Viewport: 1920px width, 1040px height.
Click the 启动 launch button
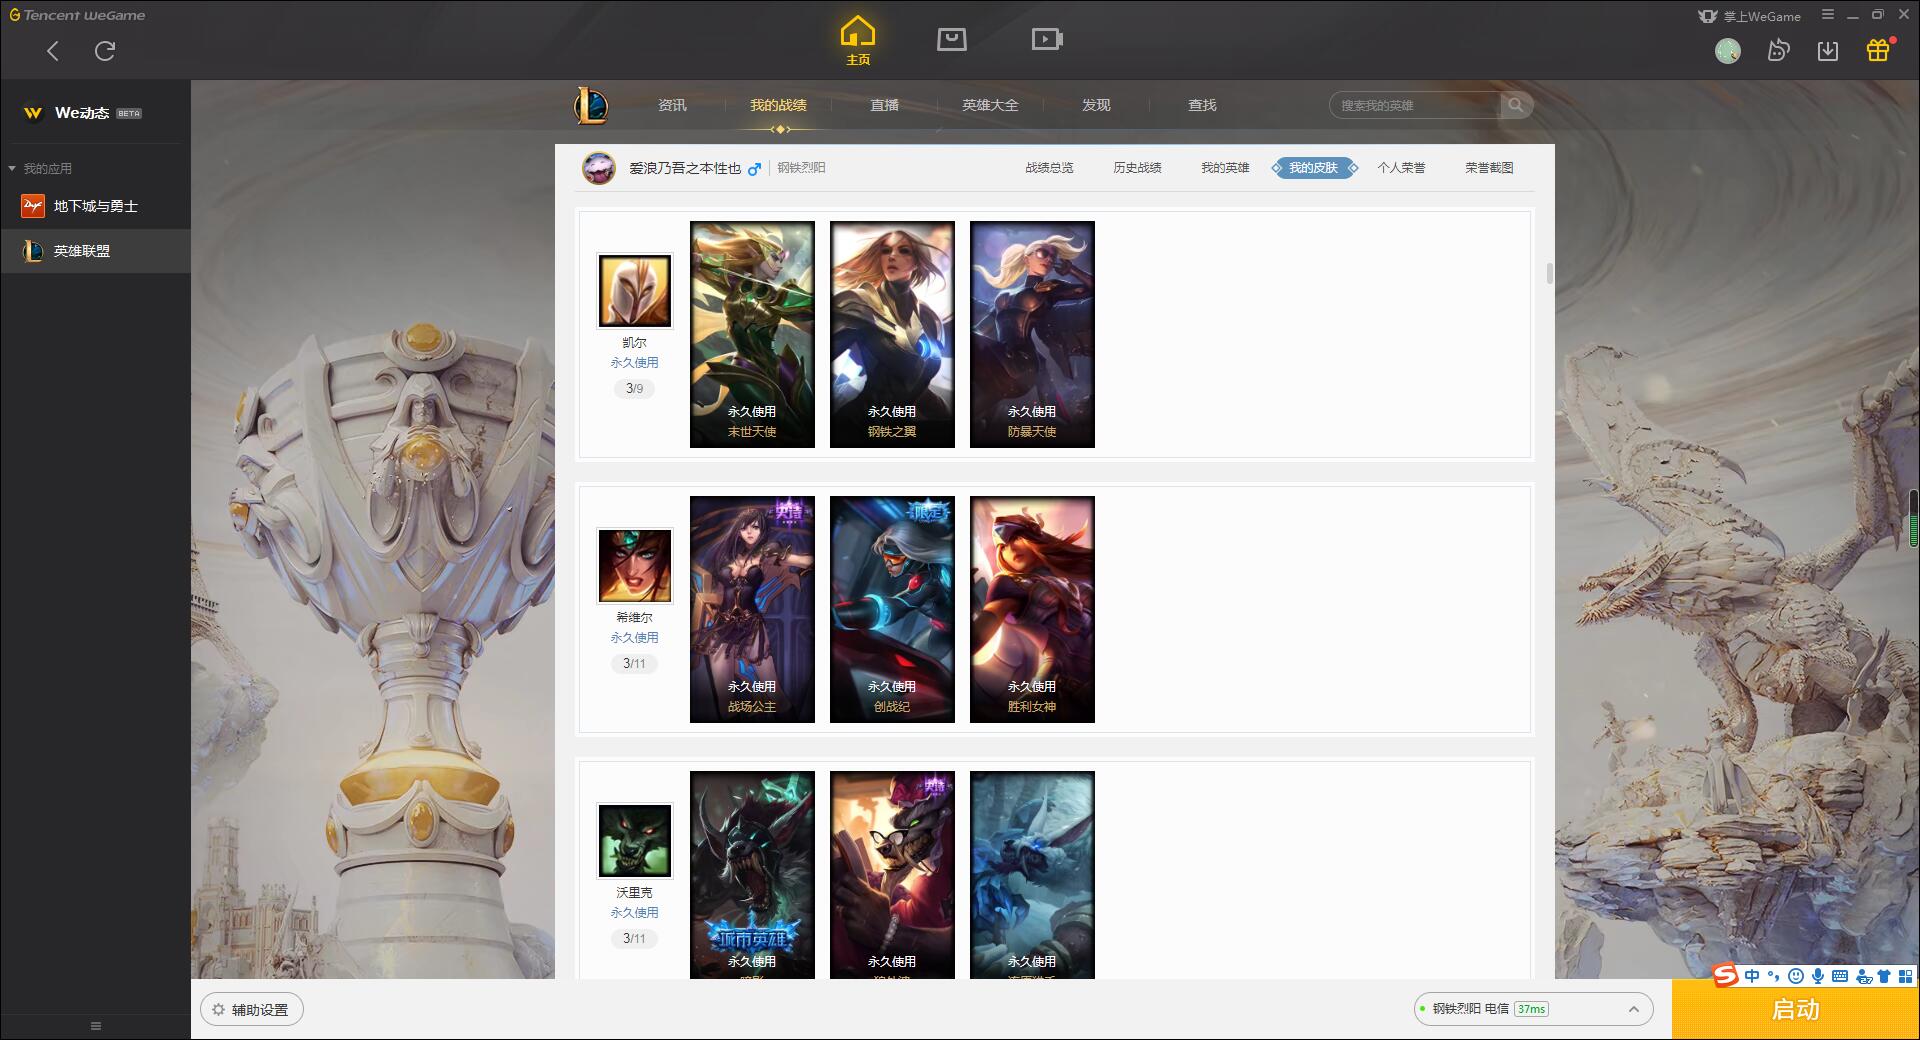1795,1010
